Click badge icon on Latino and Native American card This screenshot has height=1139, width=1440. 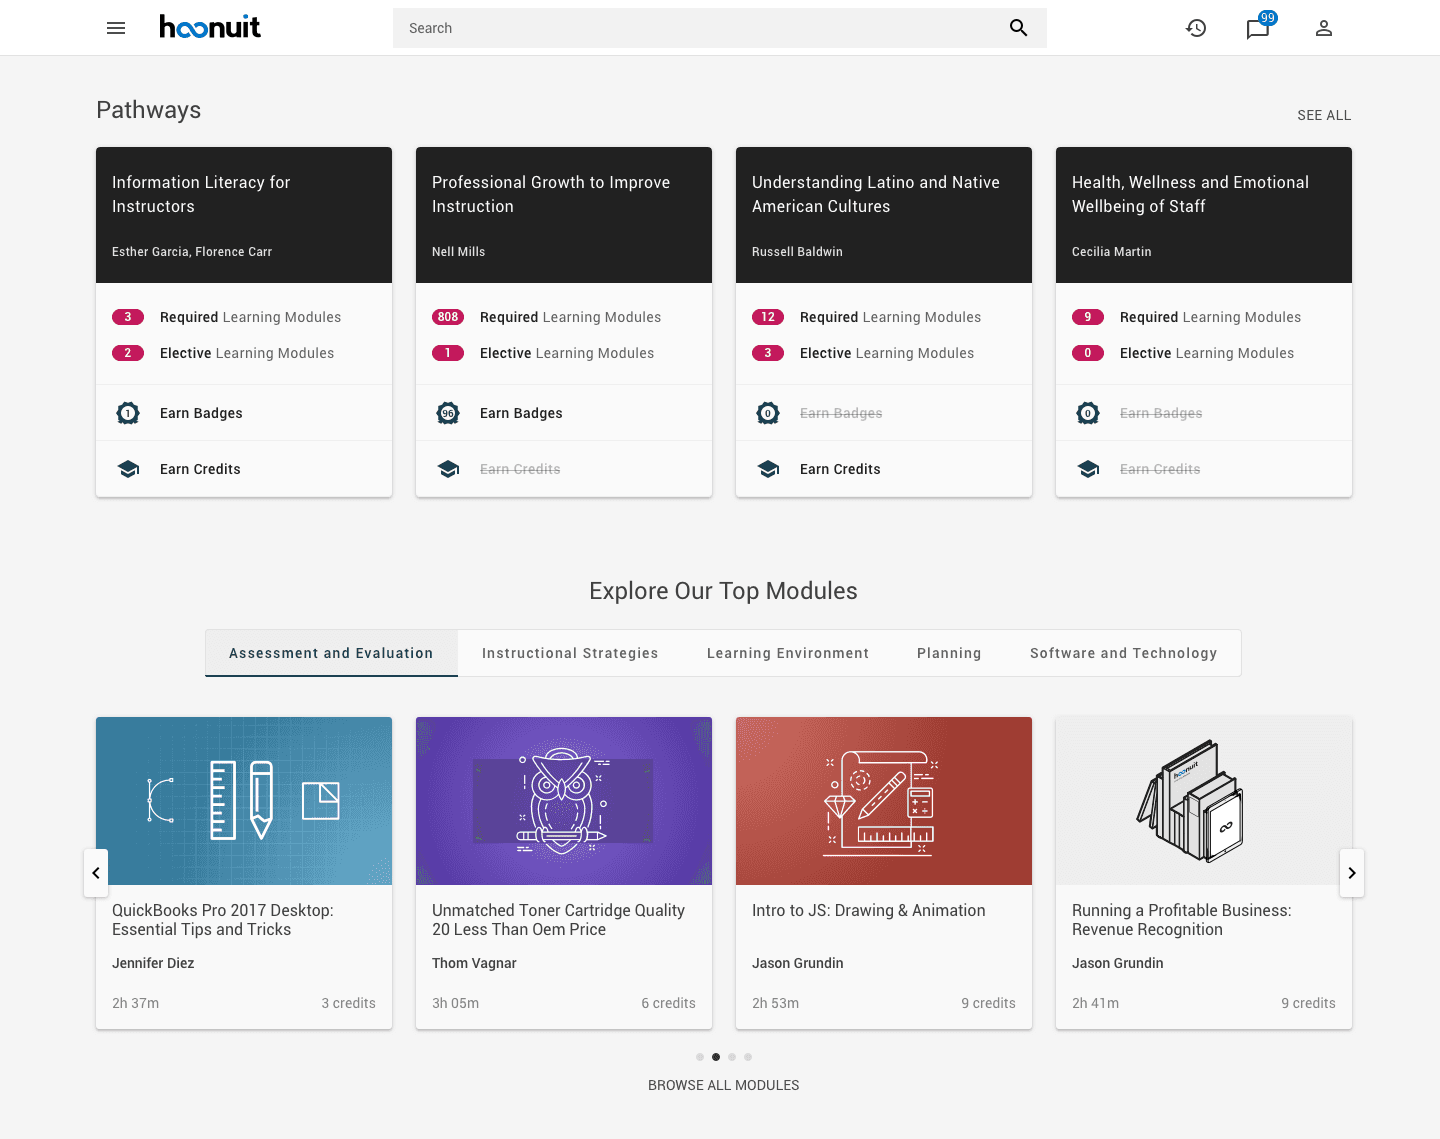[x=768, y=413]
